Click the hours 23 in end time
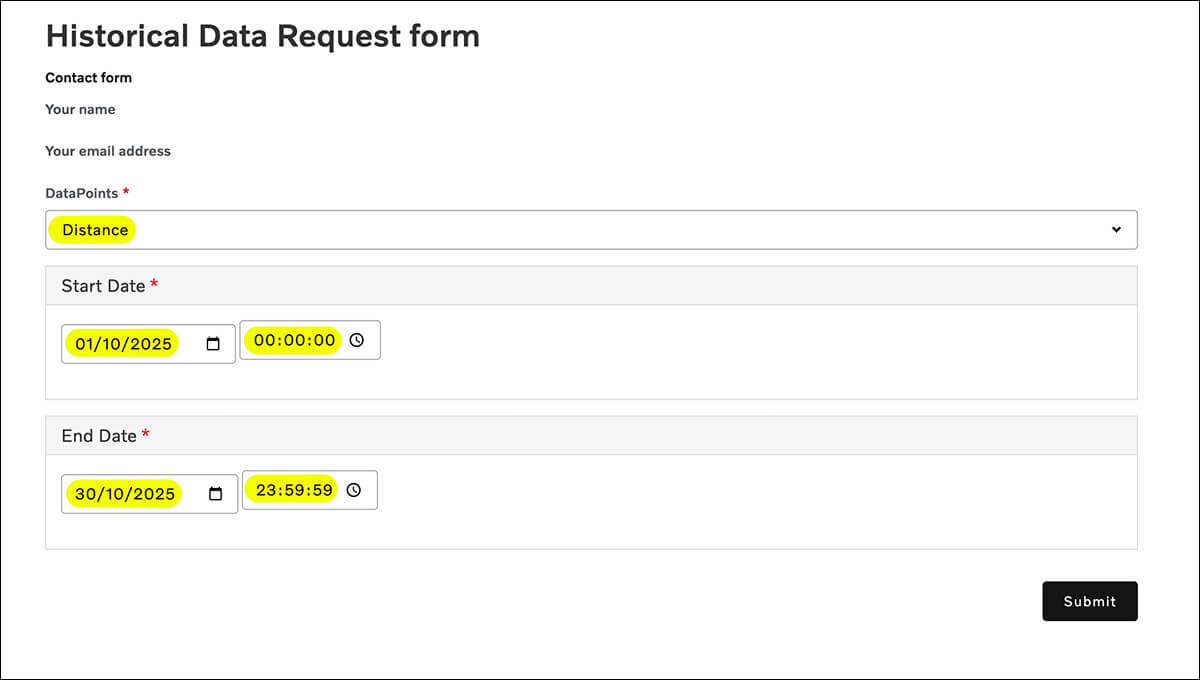 (x=265, y=490)
